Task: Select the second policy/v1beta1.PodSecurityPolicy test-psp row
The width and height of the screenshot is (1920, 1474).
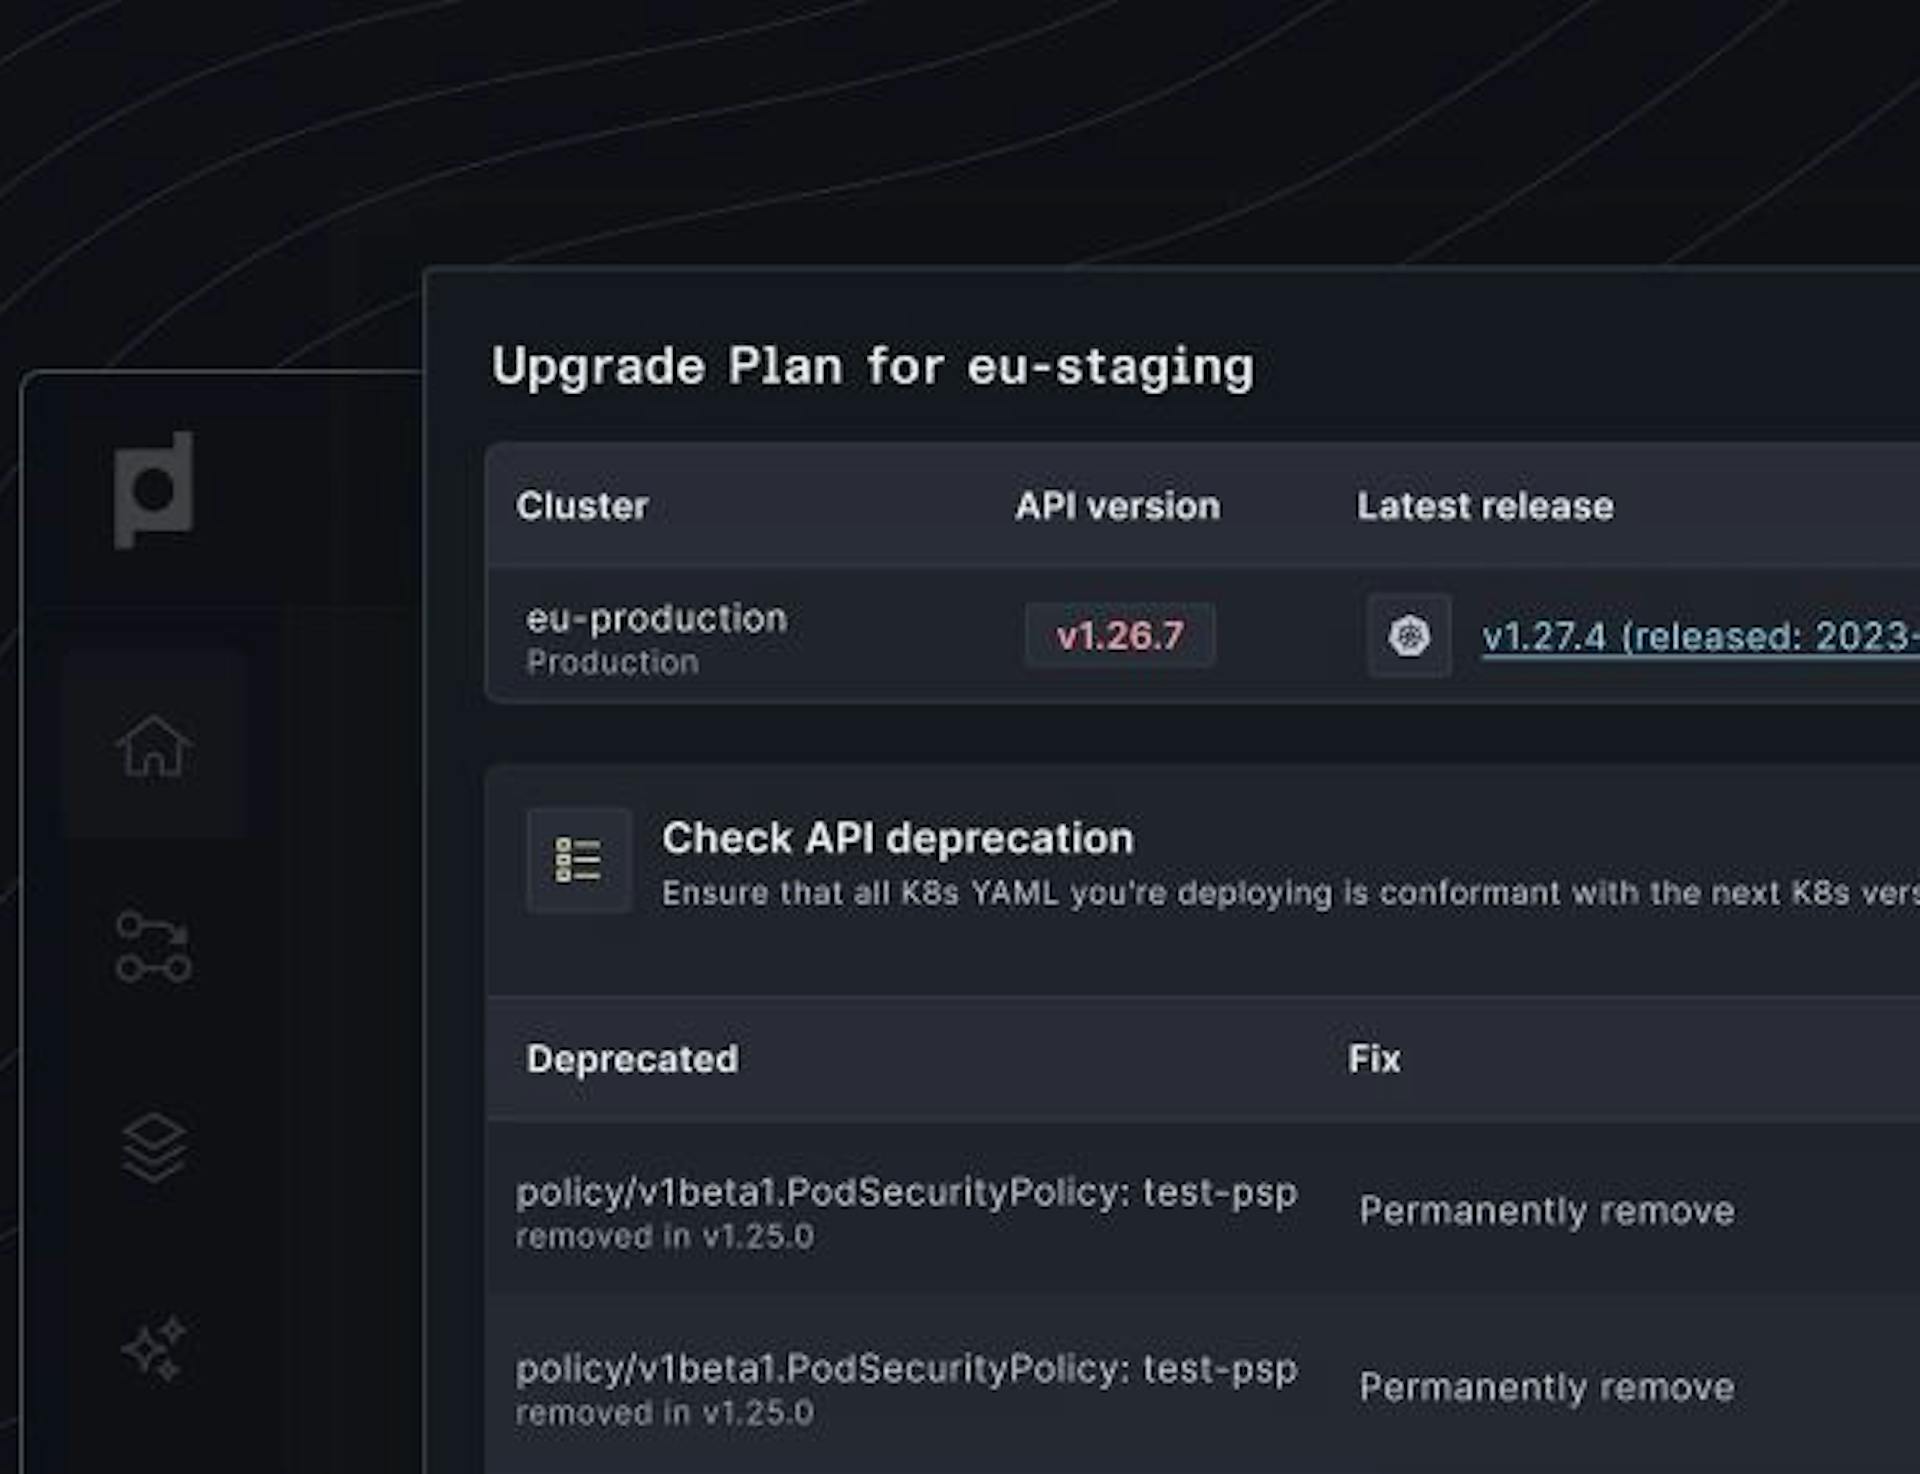Action: tap(1202, 1386)
